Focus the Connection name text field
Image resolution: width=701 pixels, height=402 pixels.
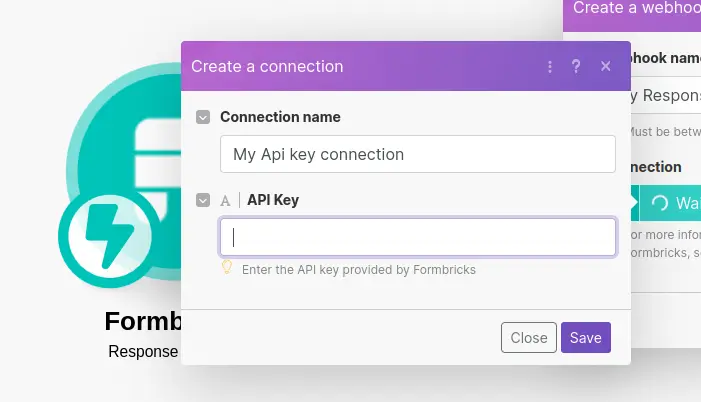(x=417, y=154)
